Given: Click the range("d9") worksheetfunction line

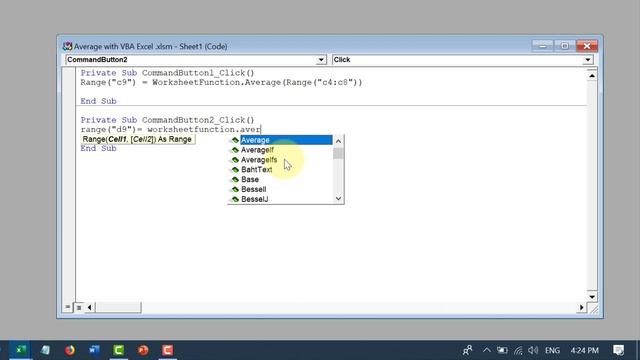Looking at the screenshot, I should (171, 129).
